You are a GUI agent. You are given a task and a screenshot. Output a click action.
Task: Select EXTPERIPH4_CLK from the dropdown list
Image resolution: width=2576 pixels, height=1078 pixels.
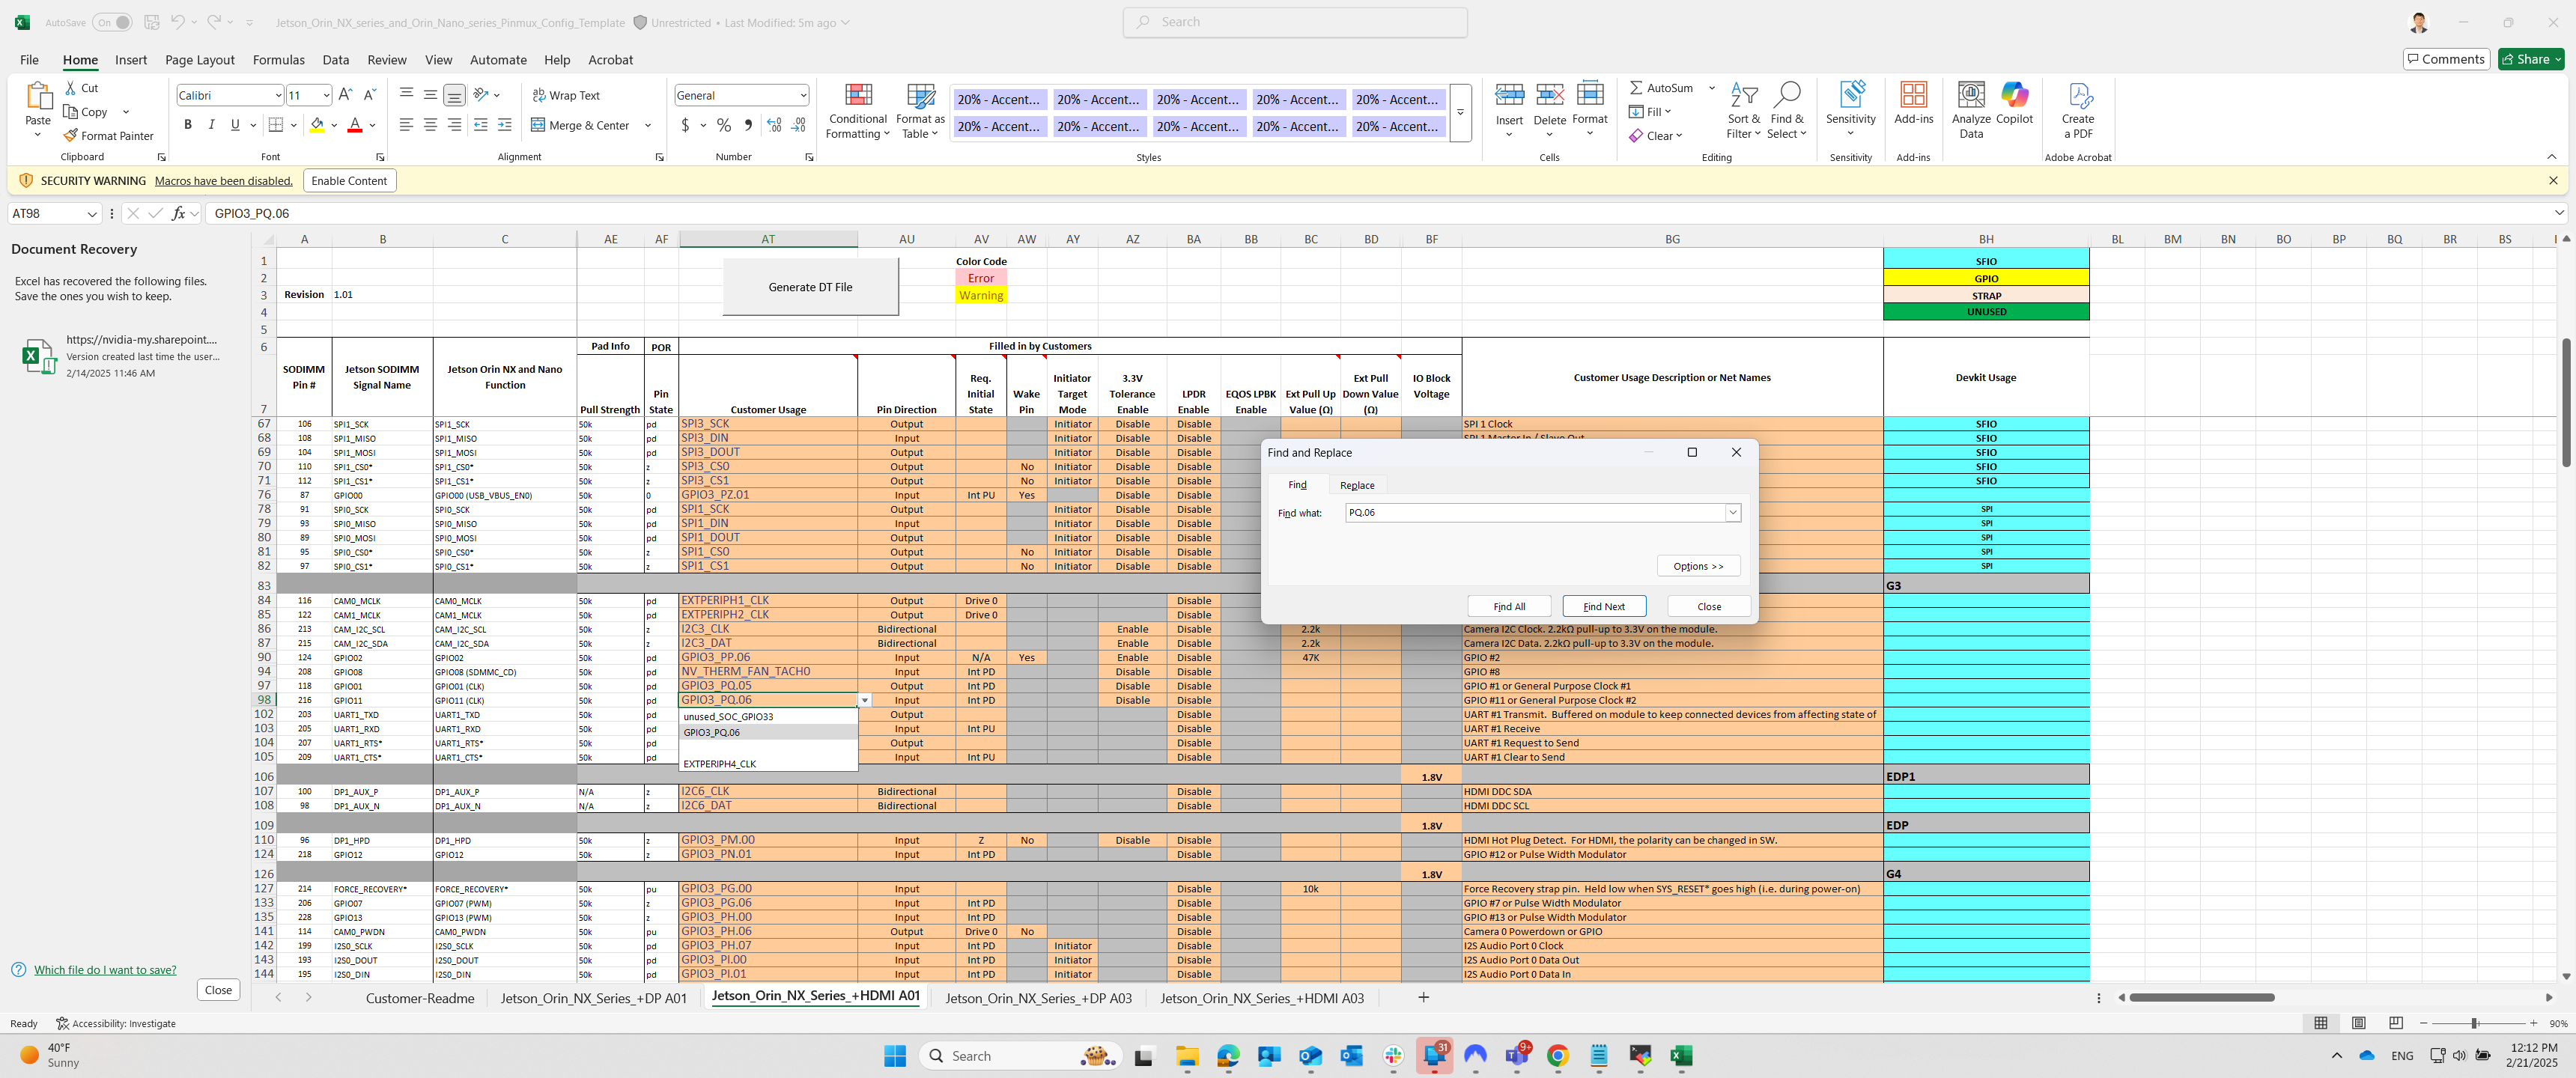(768, 764)
